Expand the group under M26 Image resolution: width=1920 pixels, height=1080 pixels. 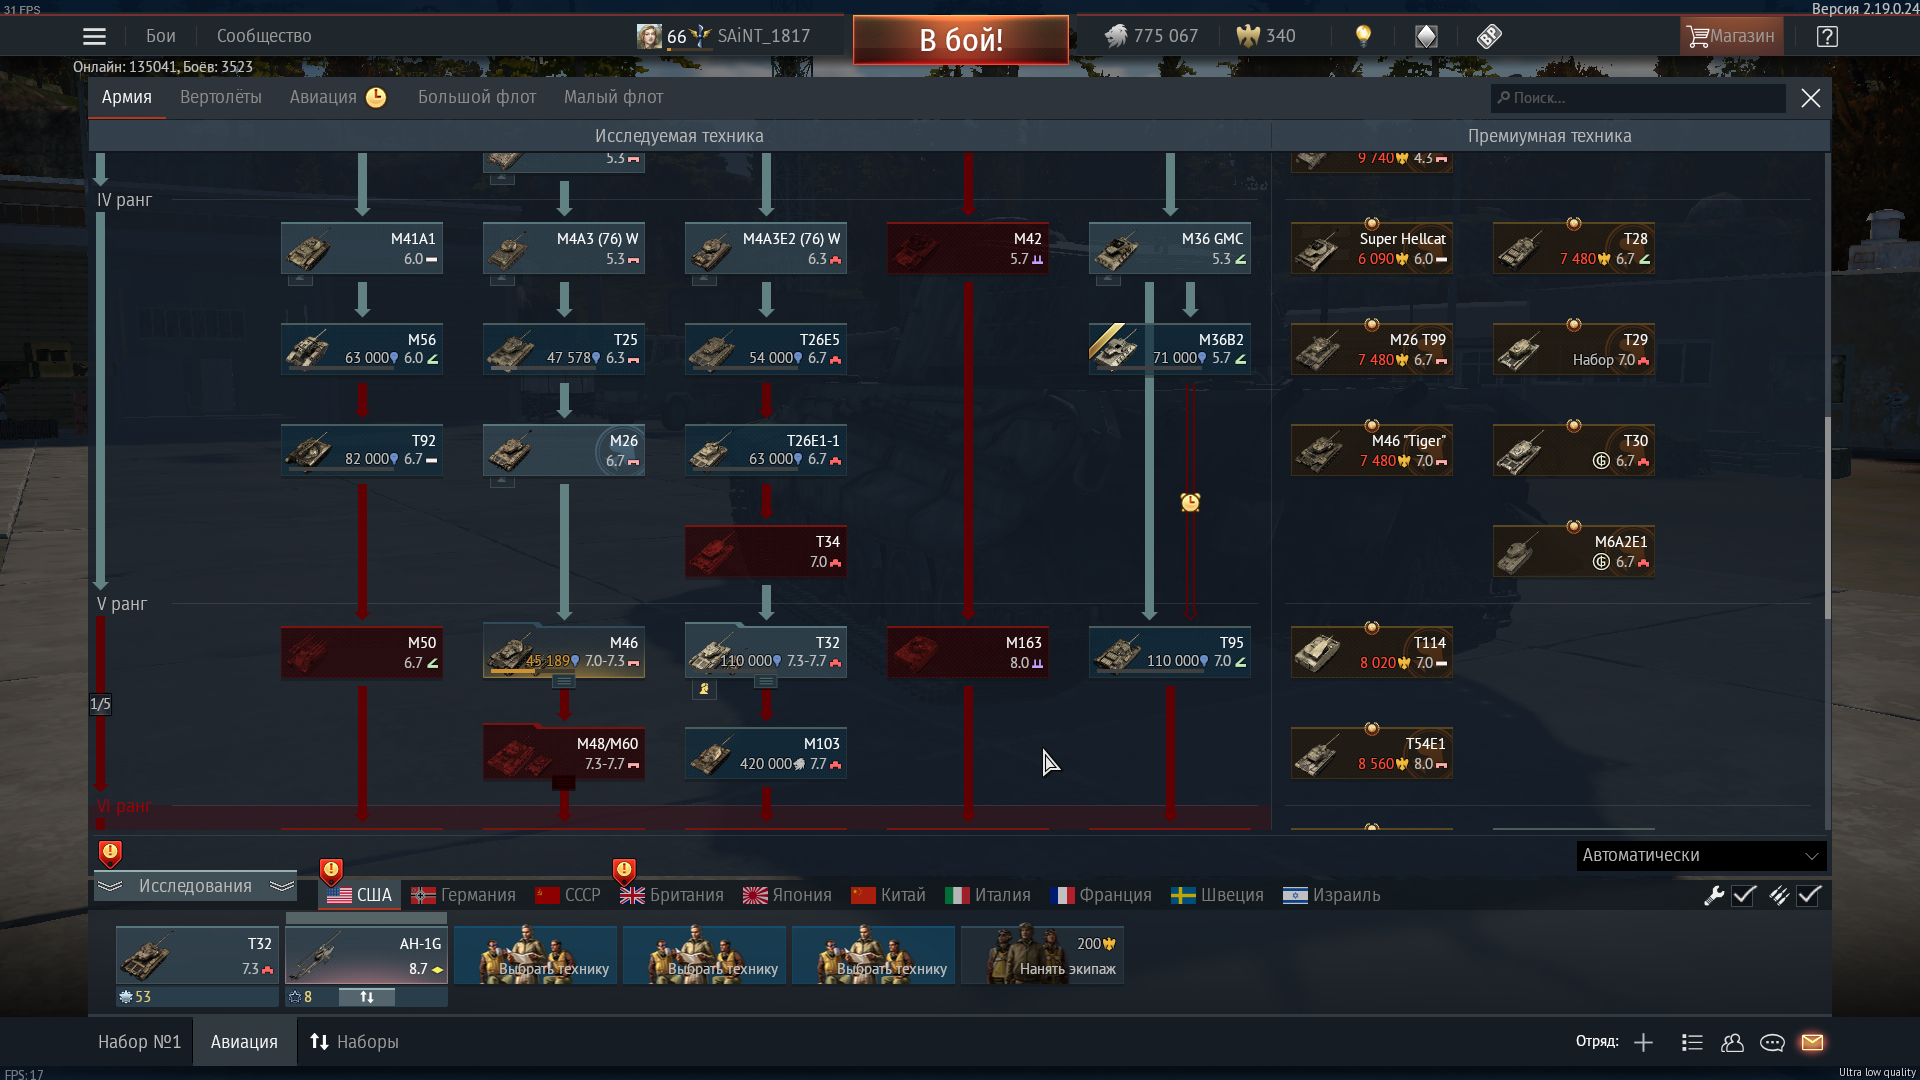502,482
